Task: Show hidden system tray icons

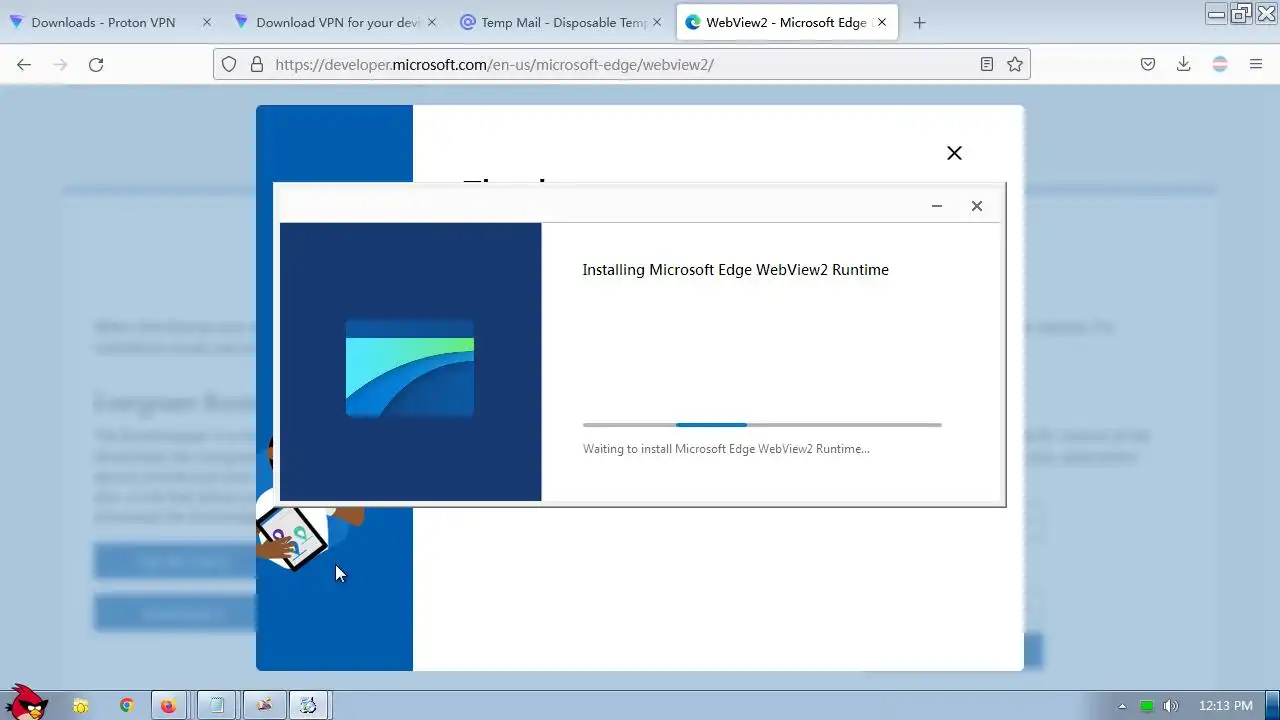Action: pos(1122,706)
